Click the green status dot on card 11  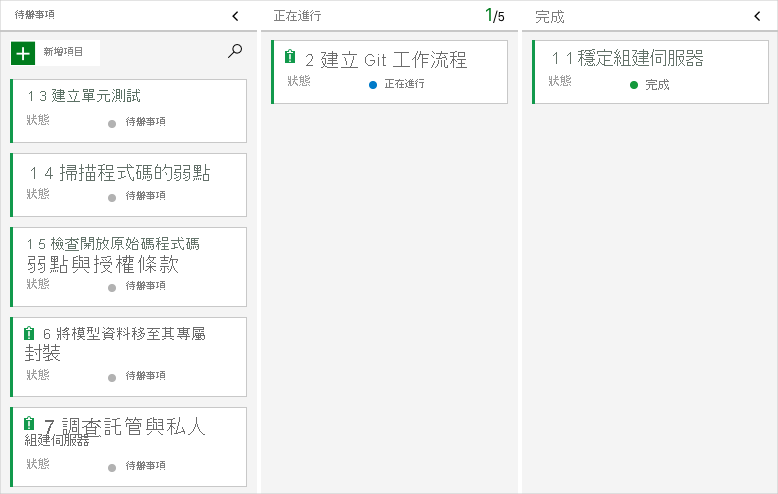(634, 85)
